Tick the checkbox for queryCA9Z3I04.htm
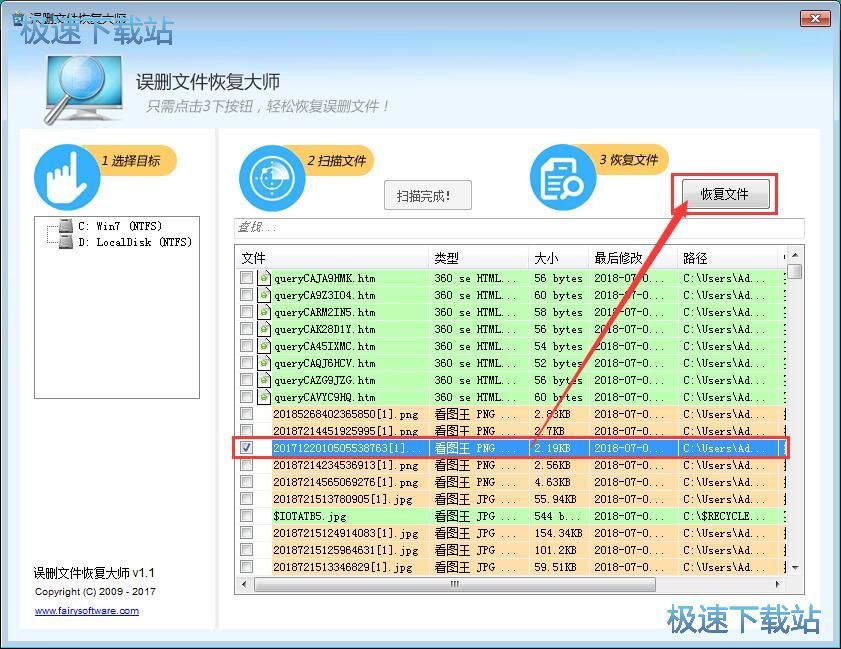 pyautogui.click(x=246, y=294)
